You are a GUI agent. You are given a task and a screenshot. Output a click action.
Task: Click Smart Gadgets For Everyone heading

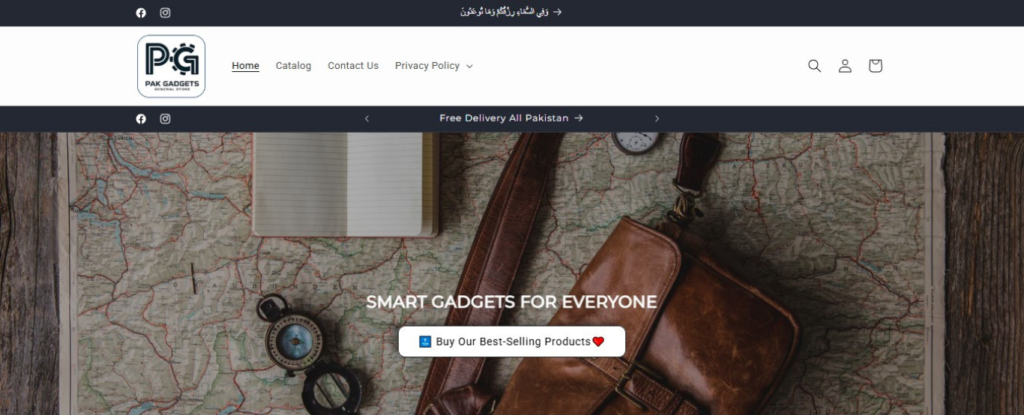[511, 302]
